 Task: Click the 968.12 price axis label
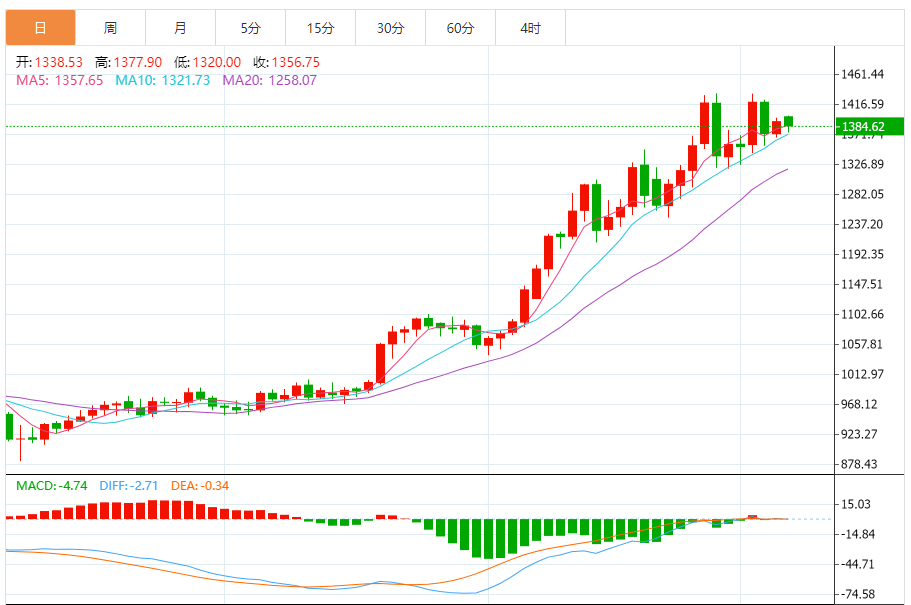click(859, 404)
